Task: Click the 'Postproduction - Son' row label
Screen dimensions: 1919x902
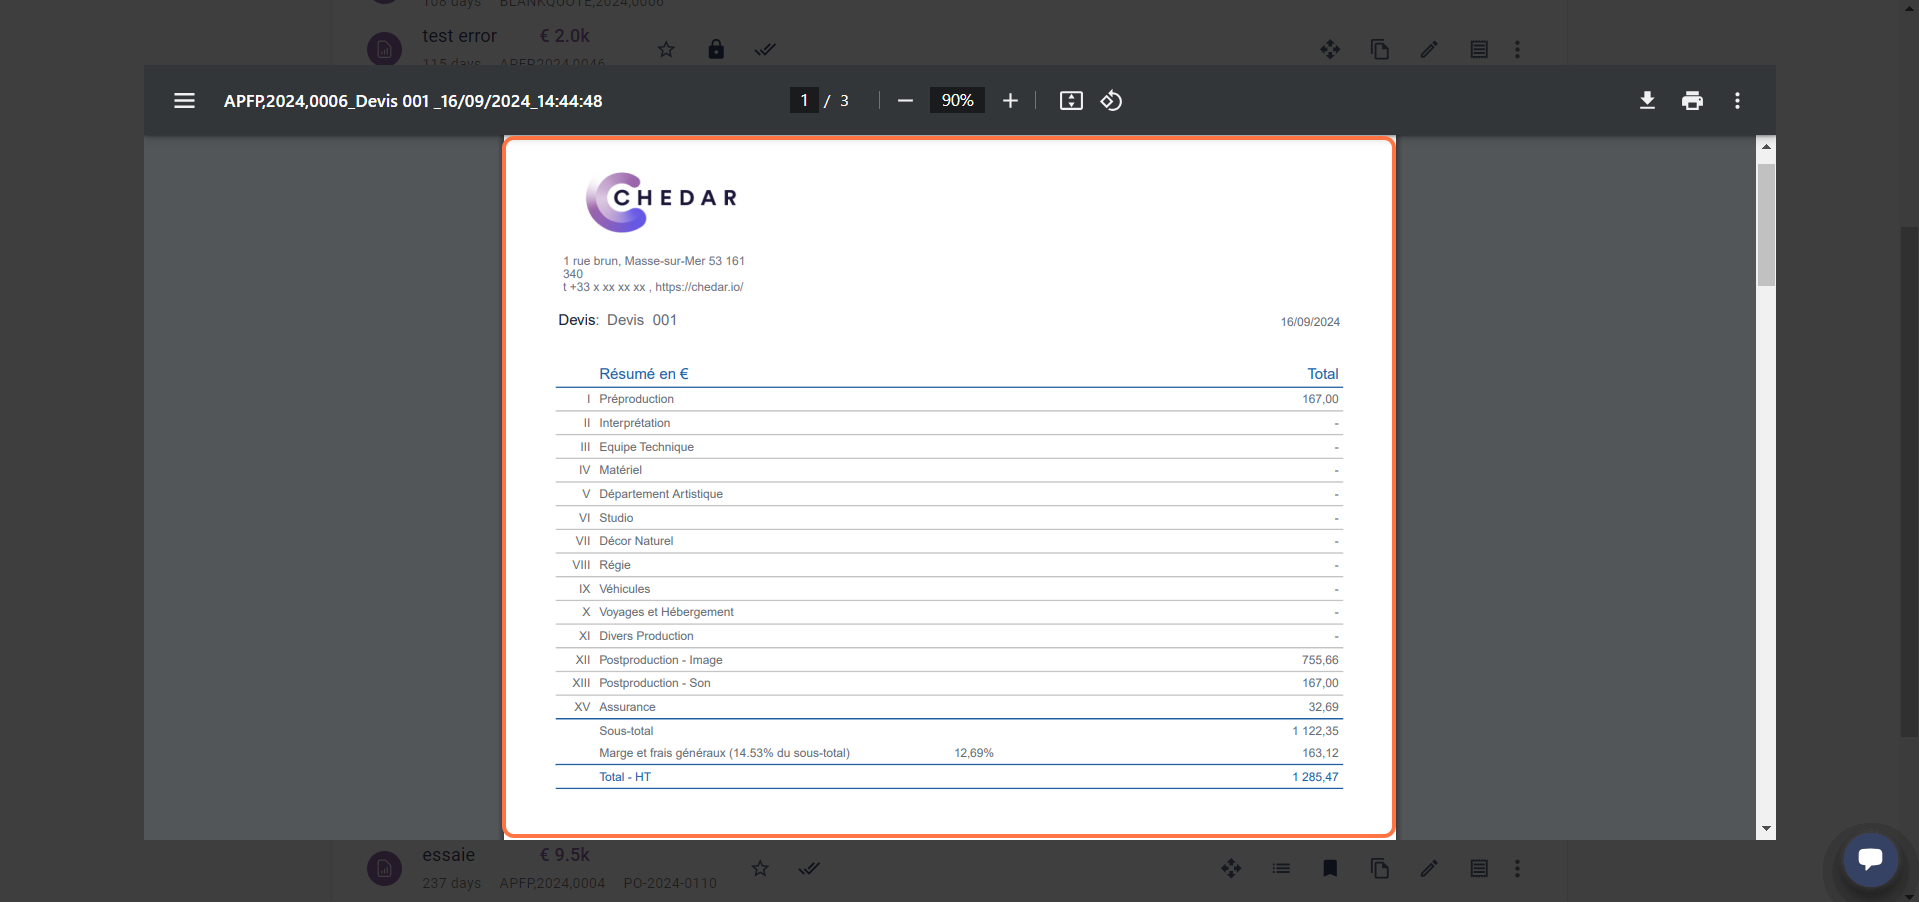Action: 654,683
